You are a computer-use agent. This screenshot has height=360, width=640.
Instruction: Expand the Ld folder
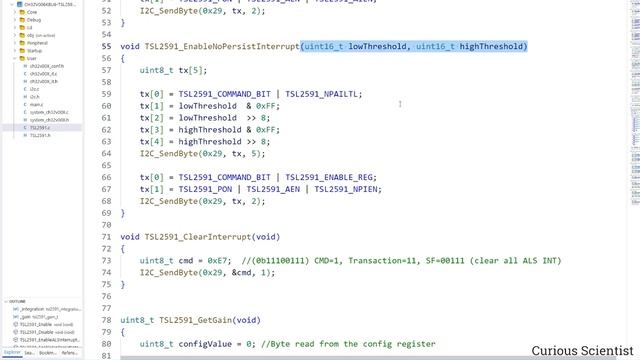click(15, 27)
